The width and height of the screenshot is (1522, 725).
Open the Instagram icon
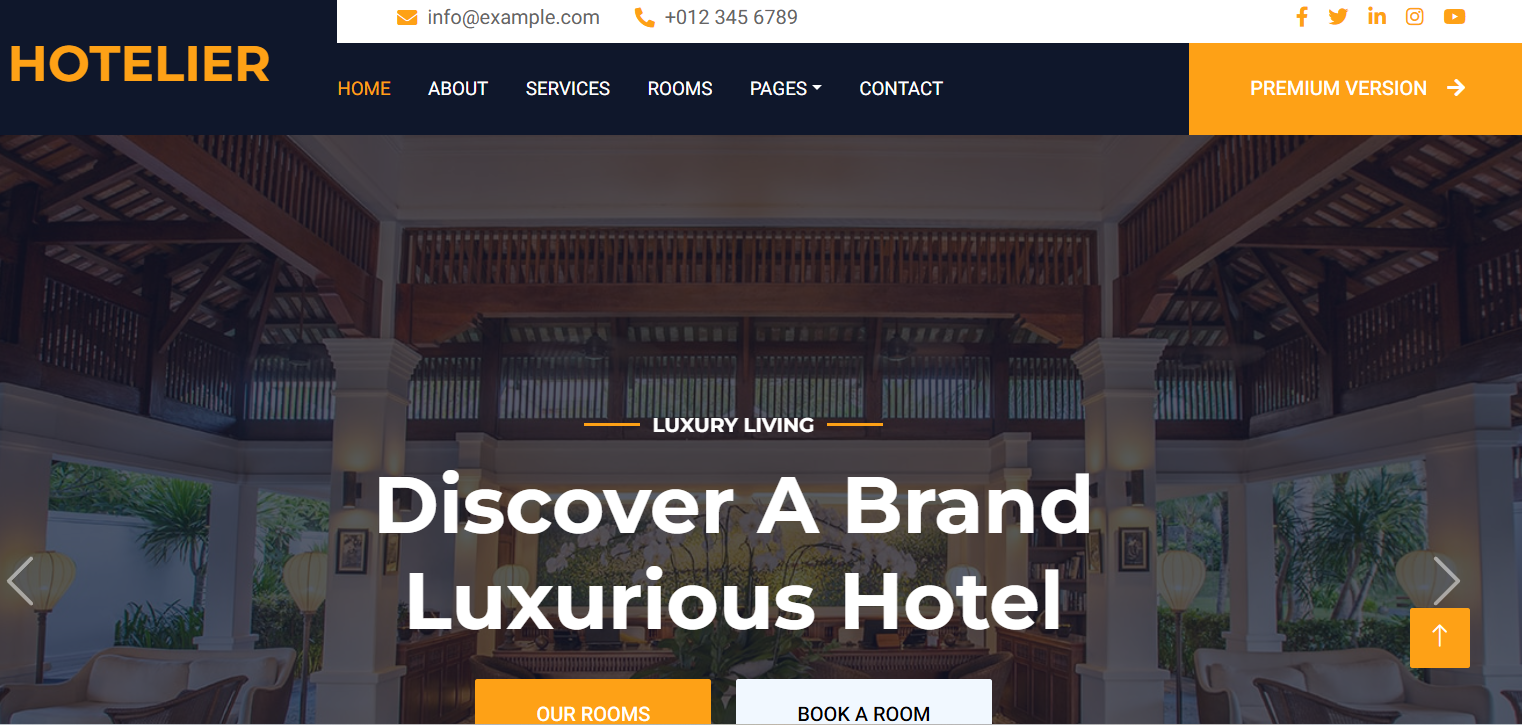tap(1414, 17)
